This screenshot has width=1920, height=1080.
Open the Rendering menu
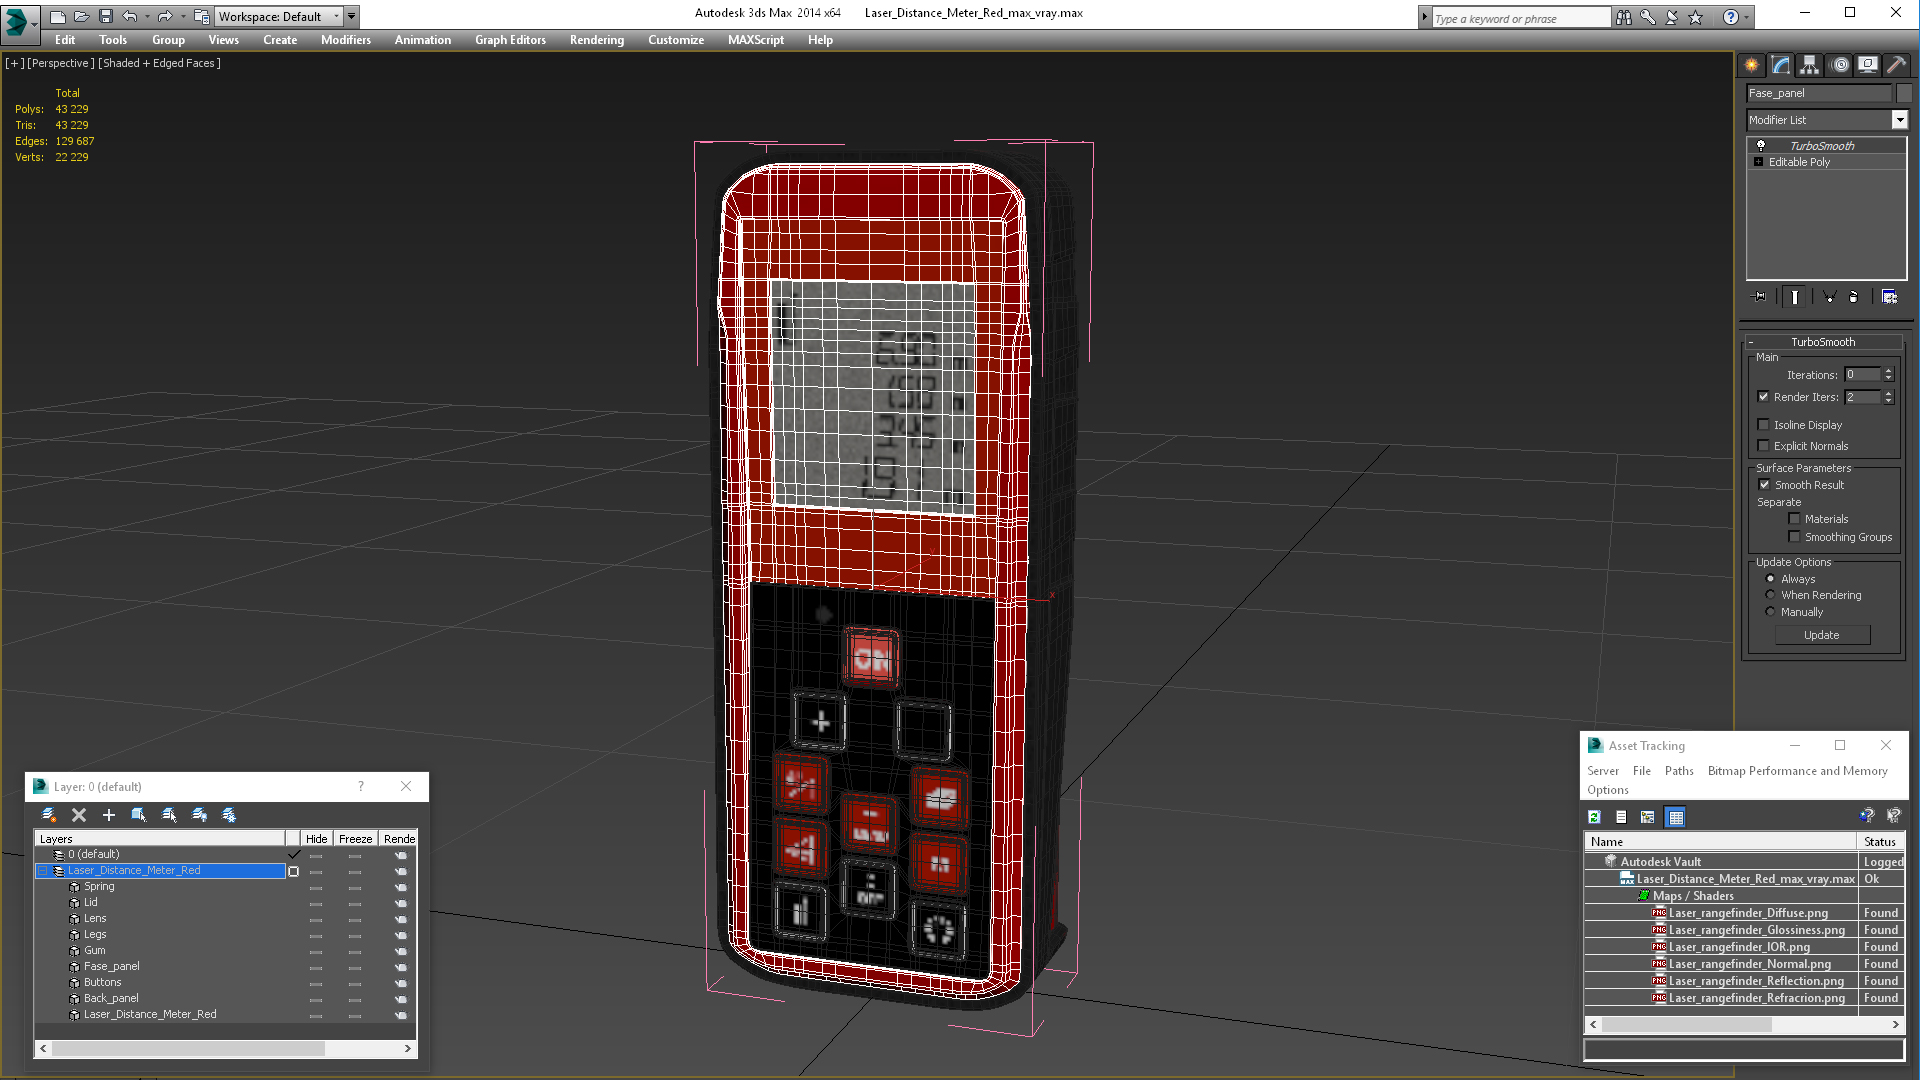pyautogui.click(x=596, y=40)
